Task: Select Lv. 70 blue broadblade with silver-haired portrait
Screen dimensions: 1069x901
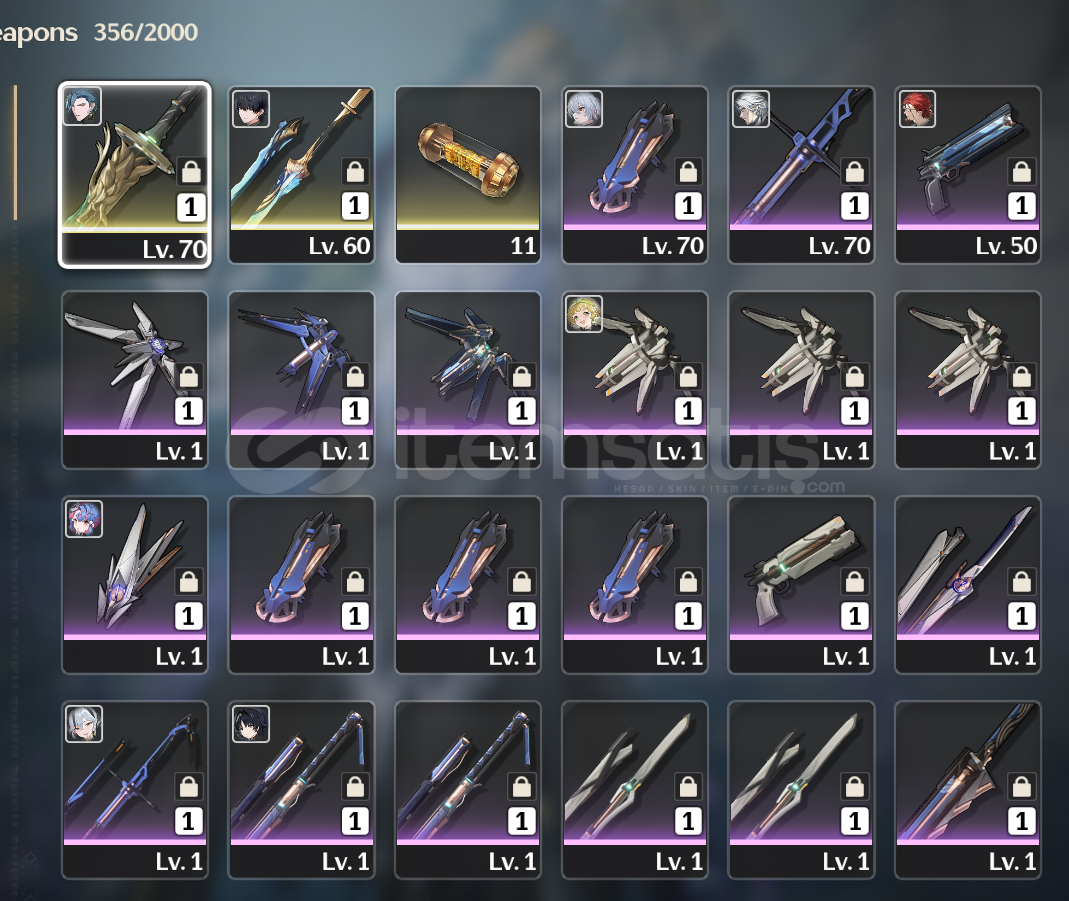Action: 801,174
